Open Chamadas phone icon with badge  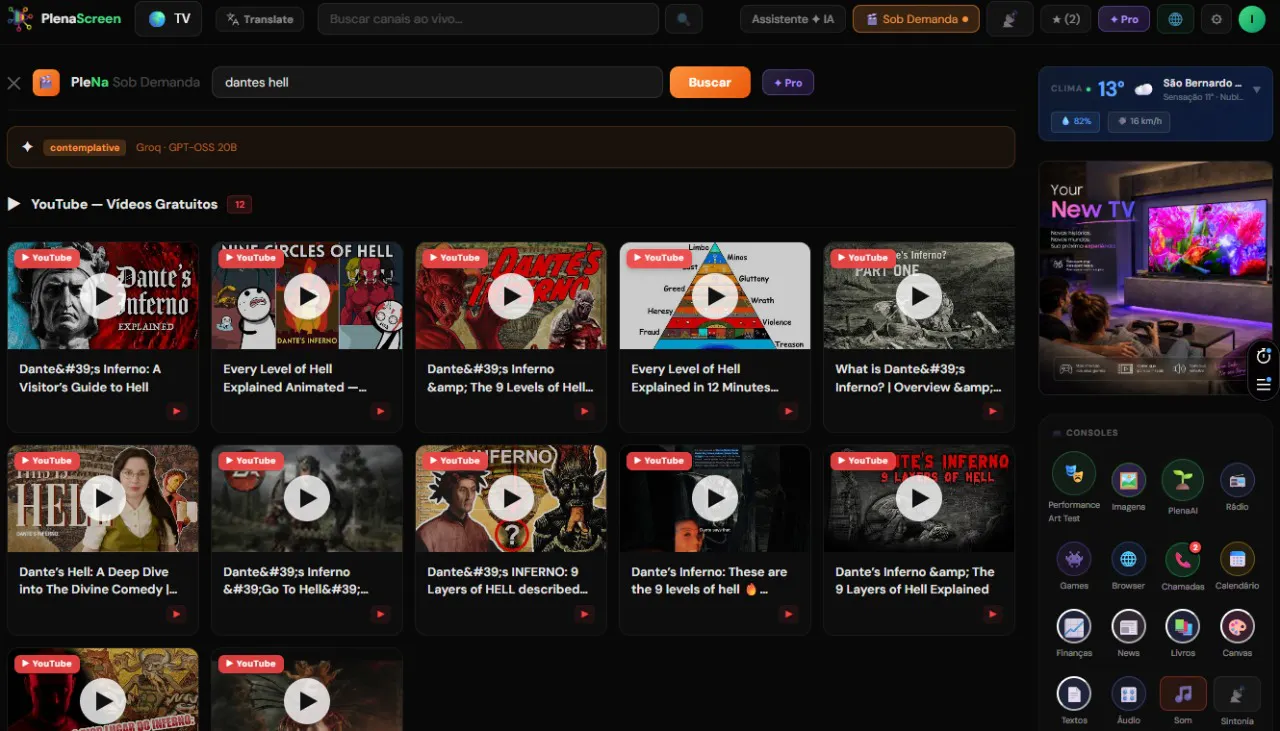[1182, 559]
